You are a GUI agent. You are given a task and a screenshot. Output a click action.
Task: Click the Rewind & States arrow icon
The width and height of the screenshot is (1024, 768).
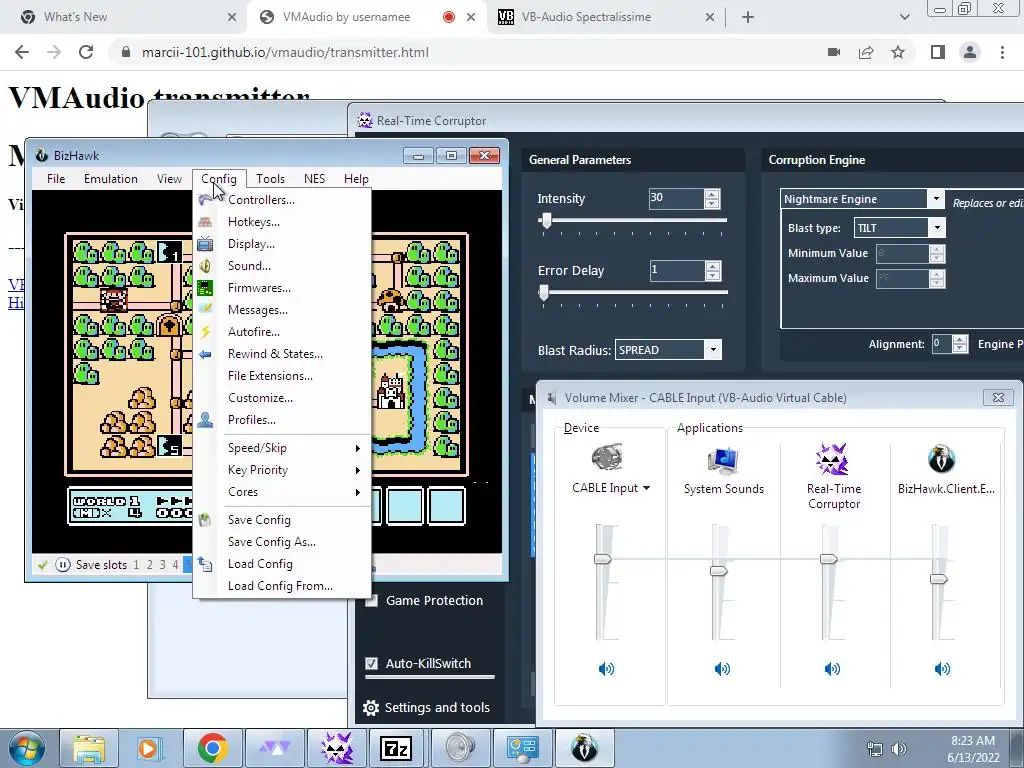(x=205, y=354)
